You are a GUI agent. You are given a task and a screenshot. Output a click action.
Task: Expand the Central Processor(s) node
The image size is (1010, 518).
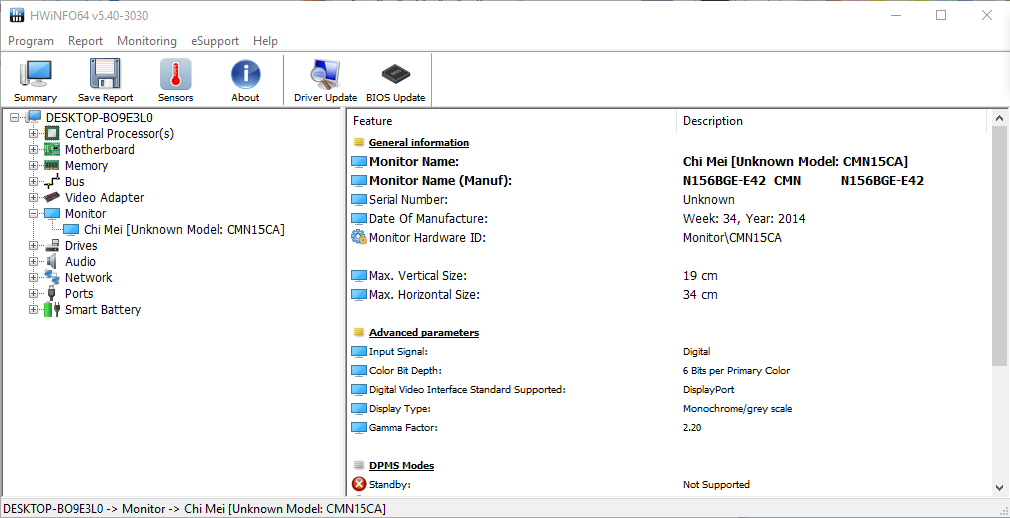click(34, 134)
